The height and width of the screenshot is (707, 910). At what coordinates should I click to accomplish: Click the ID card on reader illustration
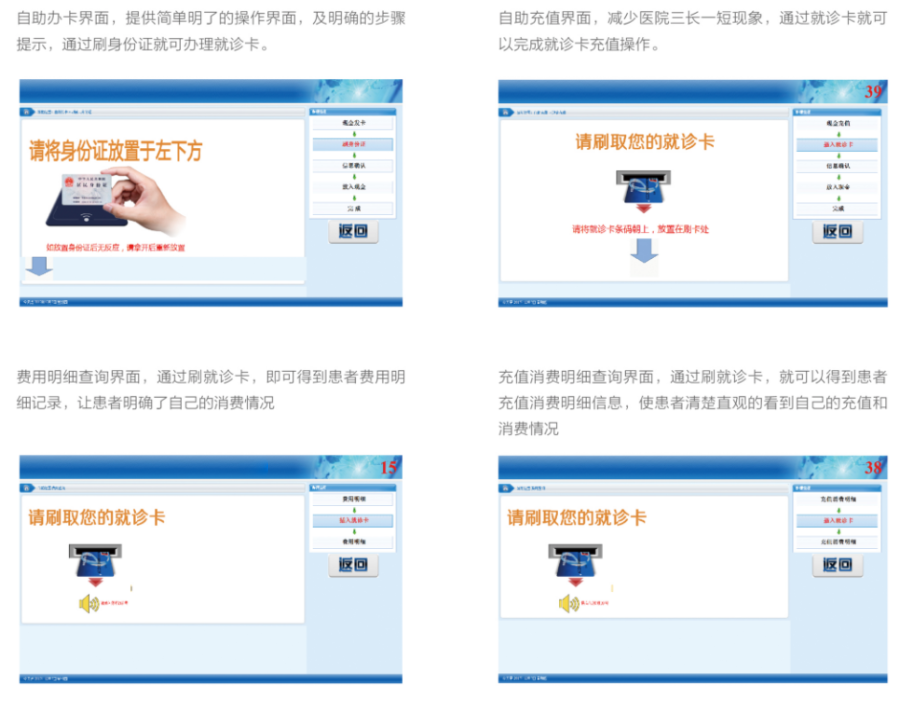(x=110, y=200)
